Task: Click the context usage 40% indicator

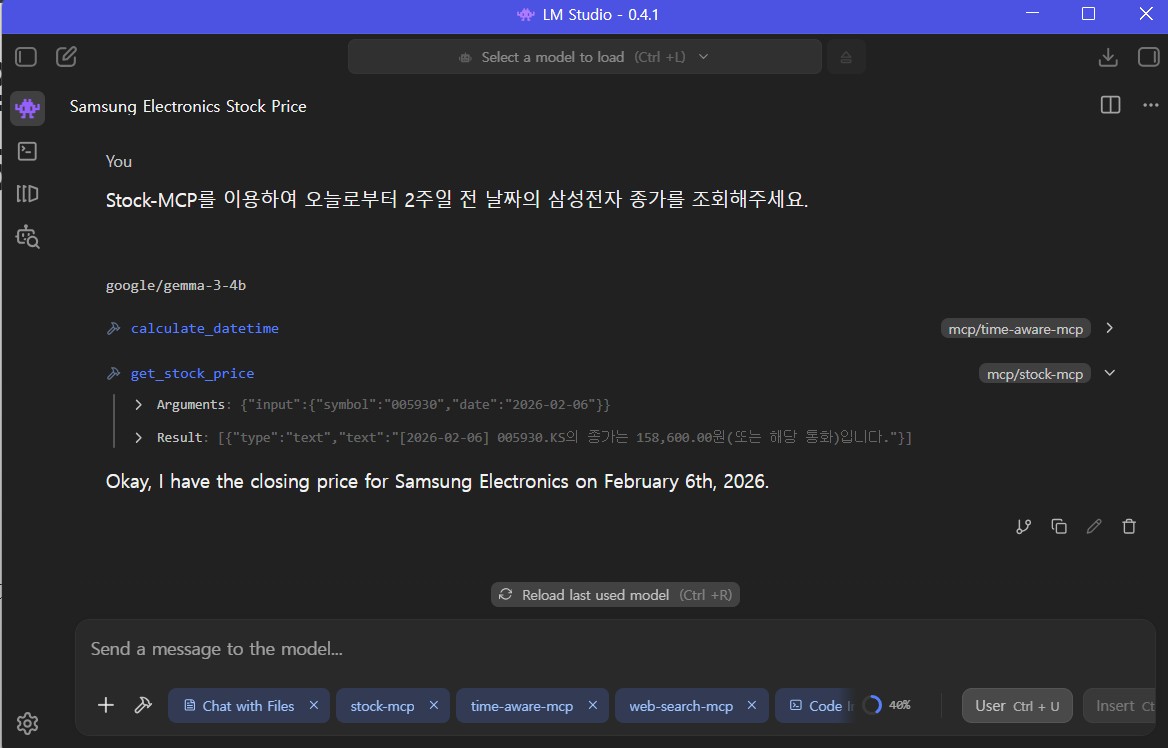Action: click(x=886, y=705)
